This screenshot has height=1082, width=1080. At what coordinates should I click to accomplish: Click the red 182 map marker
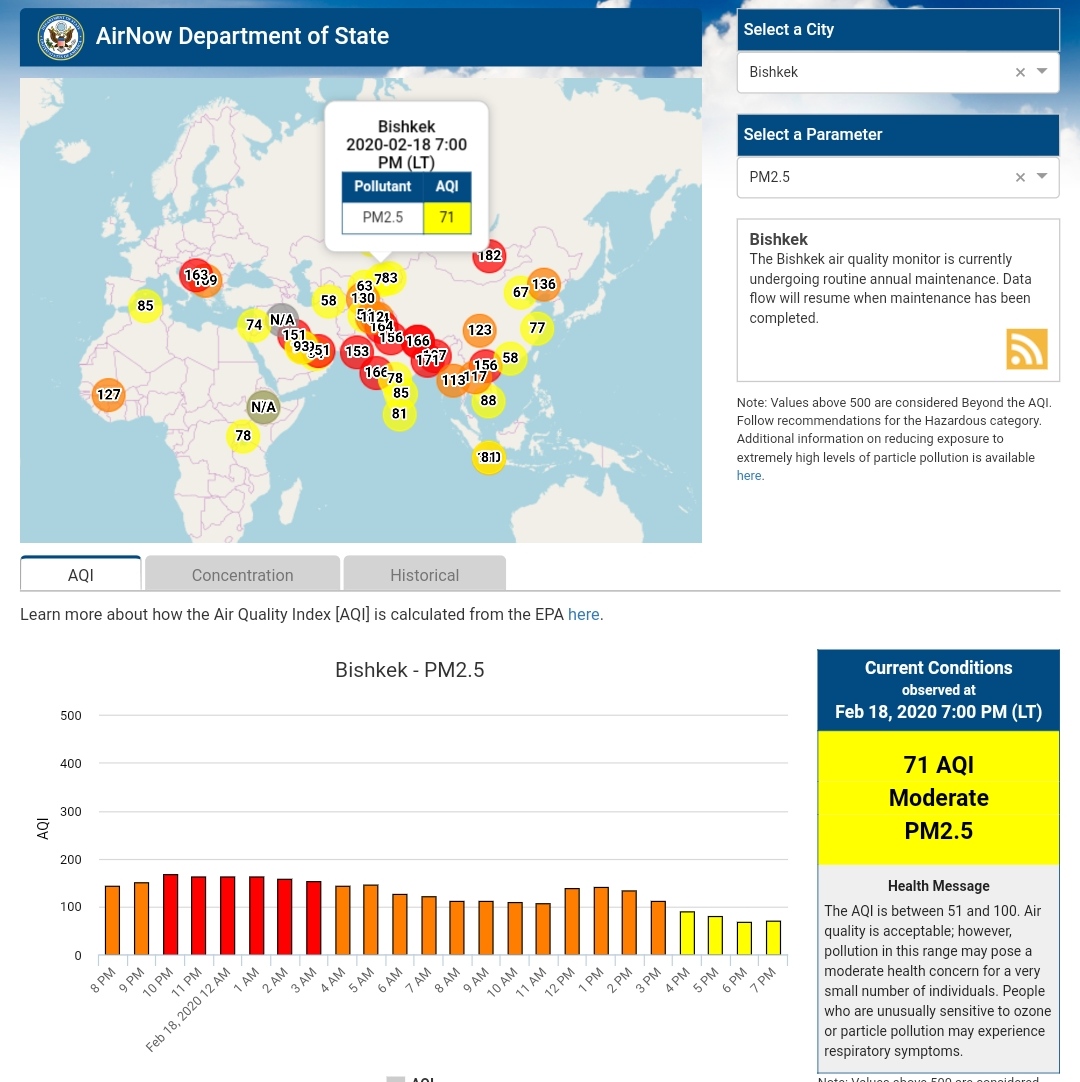pos(489,256)
